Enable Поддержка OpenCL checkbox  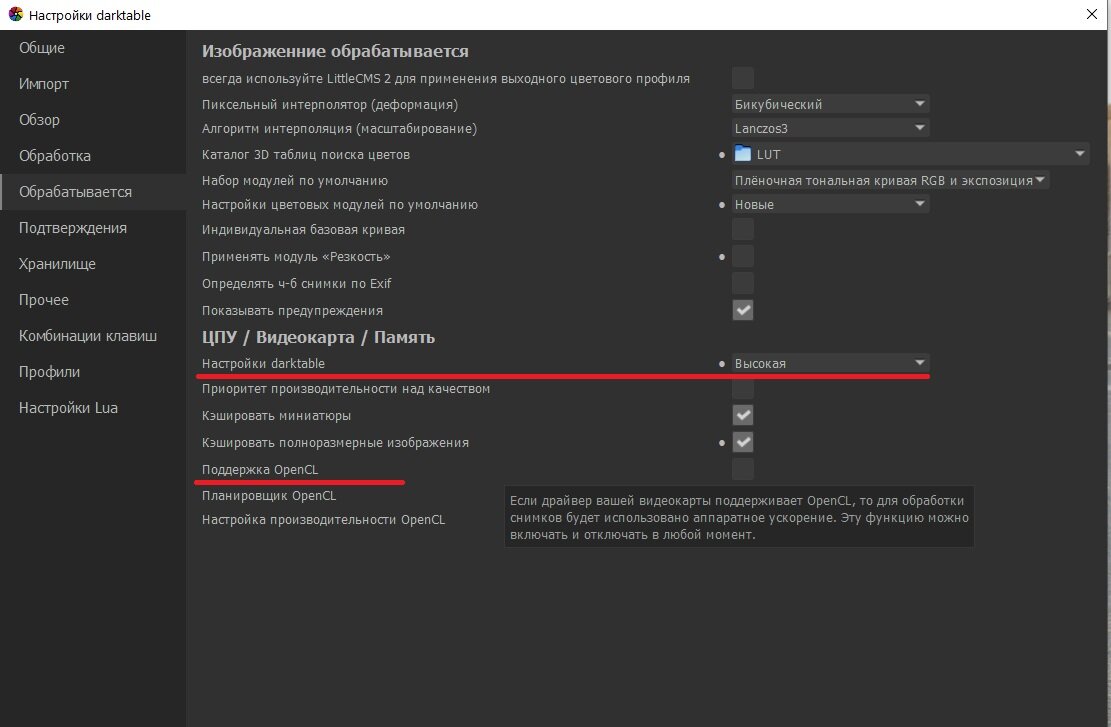(x=743, y=469)
